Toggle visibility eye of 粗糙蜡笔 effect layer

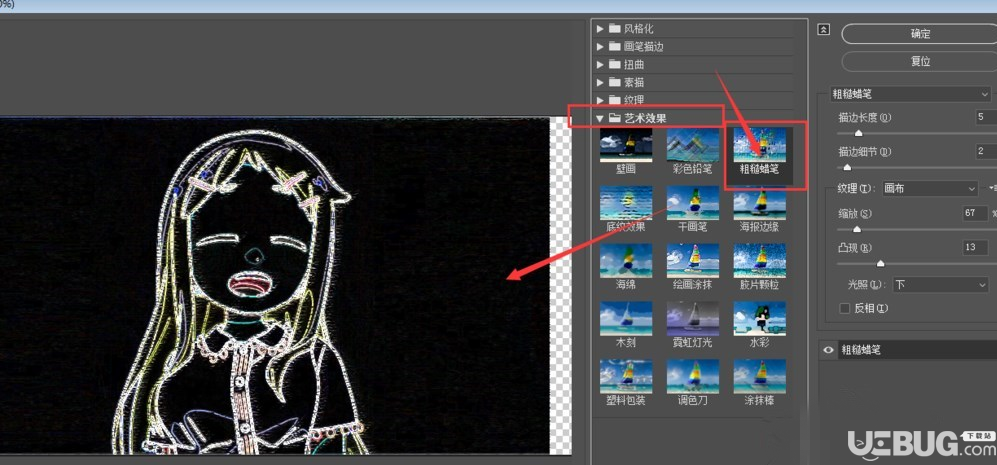828,350
